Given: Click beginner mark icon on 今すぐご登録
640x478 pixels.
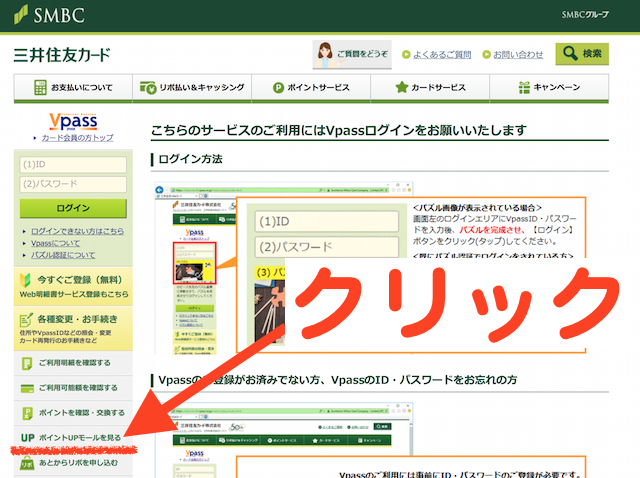Looking at the screenshot, I should (25, 280).
